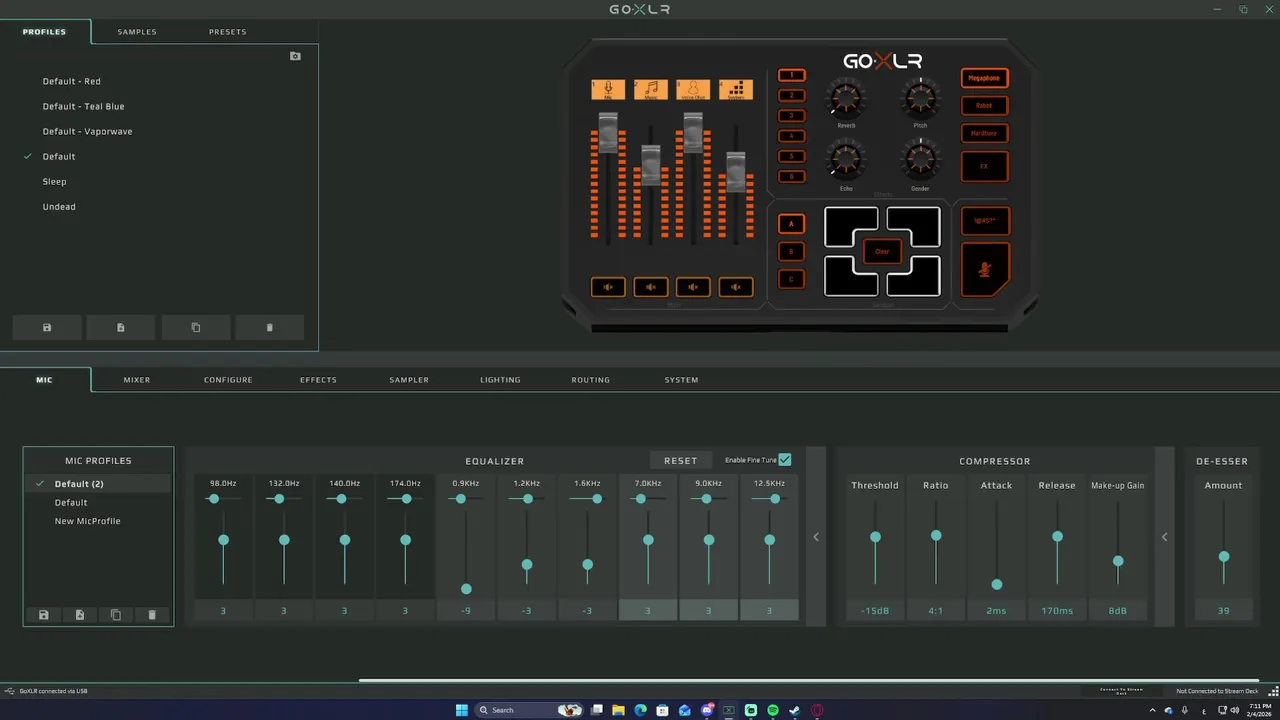Screen dimensions: 1280x720
Task: Select effects preset 1 button
Action: click(792, 75)
